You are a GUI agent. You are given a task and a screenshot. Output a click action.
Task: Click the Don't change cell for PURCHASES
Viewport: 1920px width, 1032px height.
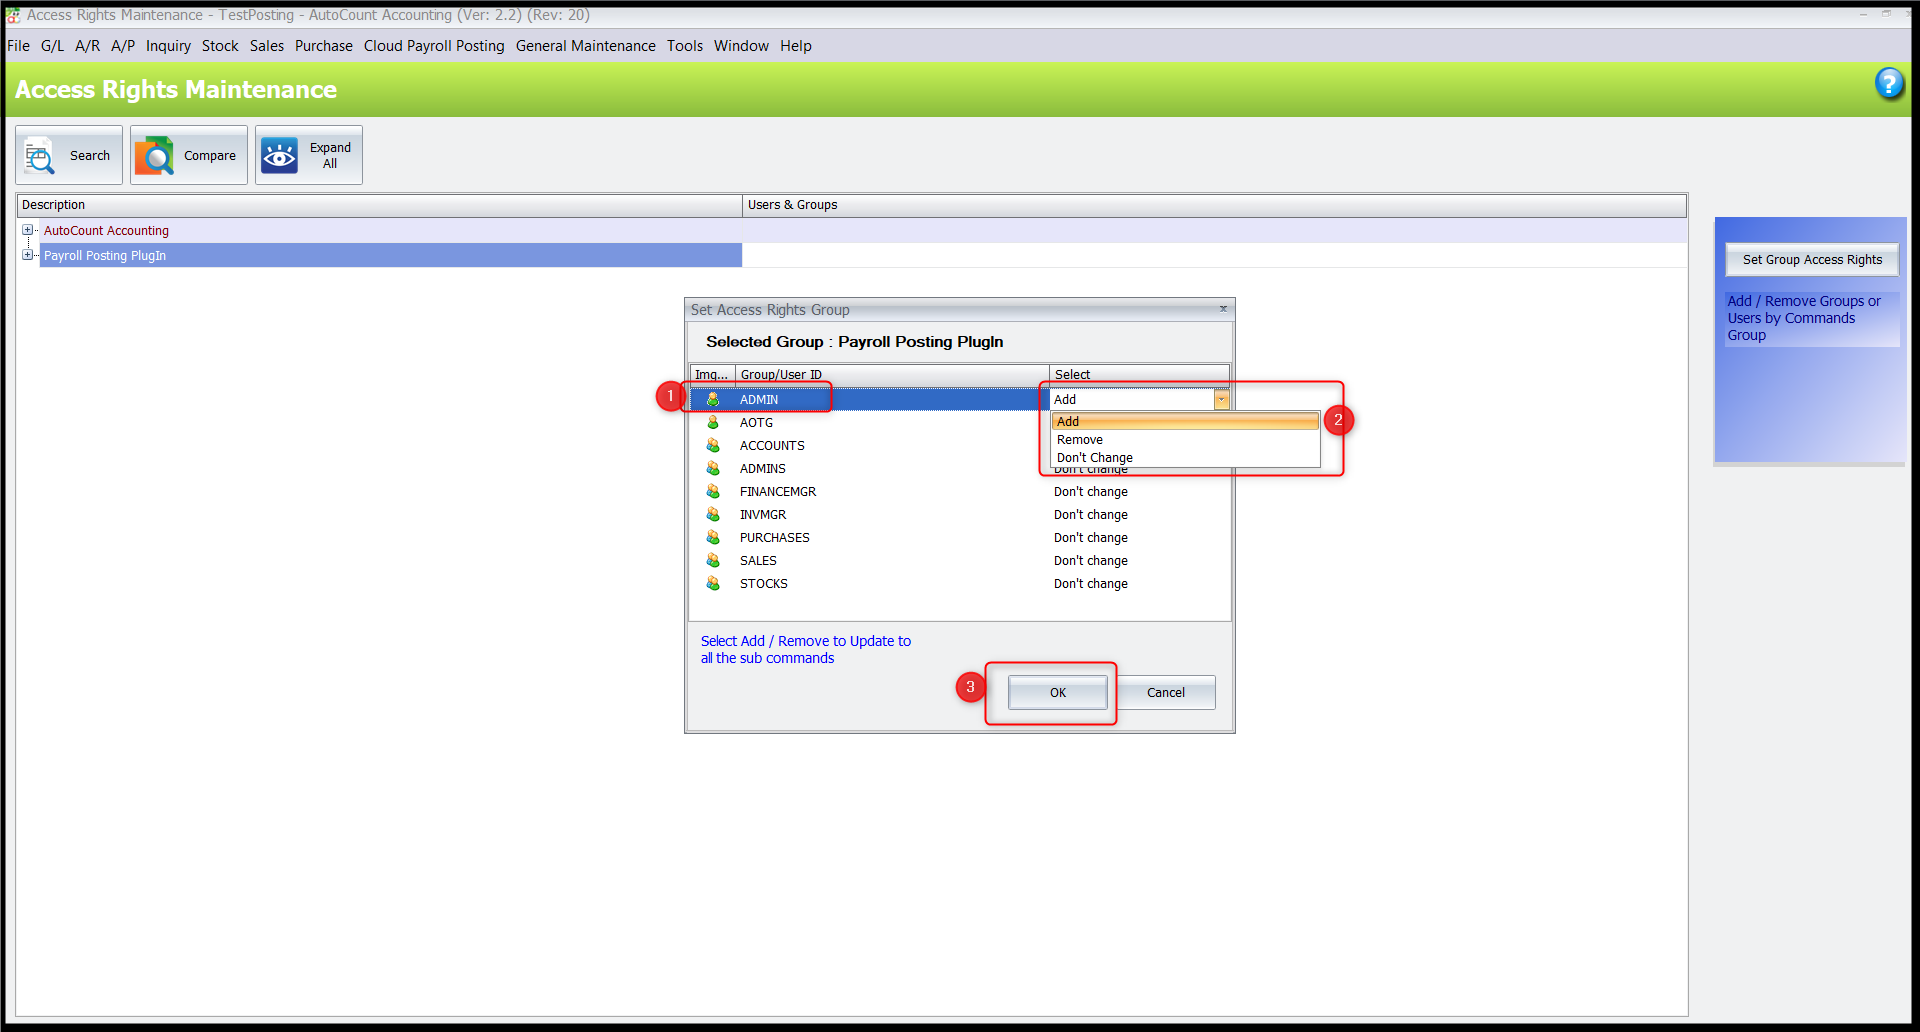click(x=1139, y=537)
